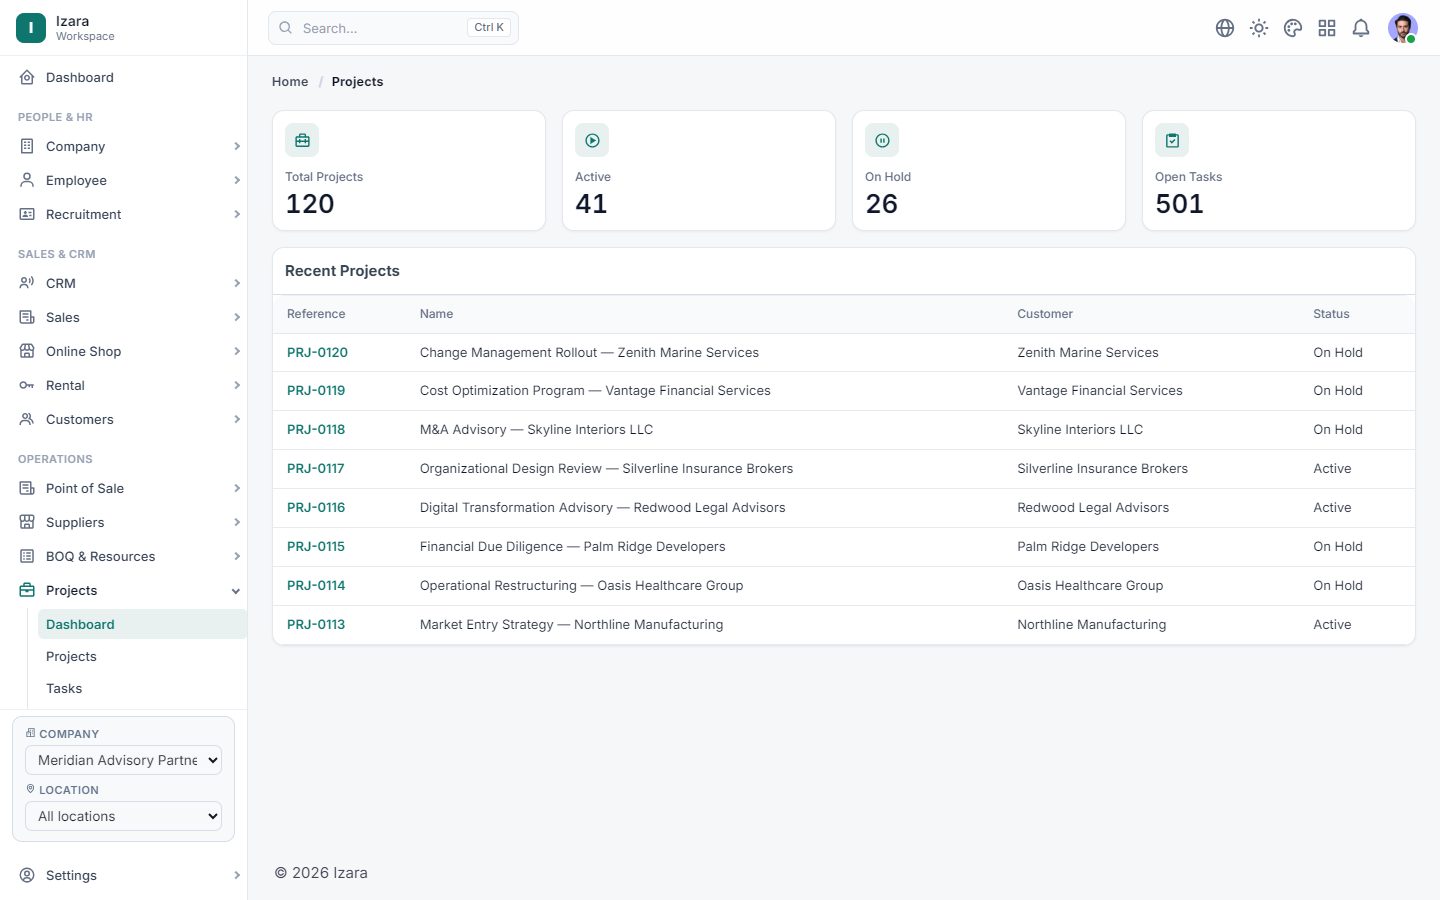Expand the Settings chevron
Viewport: 1440px width, 900px height.
point(237,875)
